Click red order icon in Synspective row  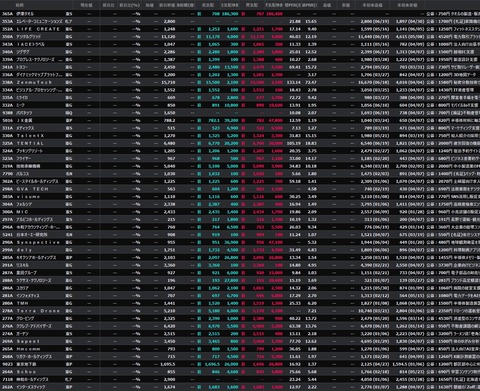tap(243, 242)
